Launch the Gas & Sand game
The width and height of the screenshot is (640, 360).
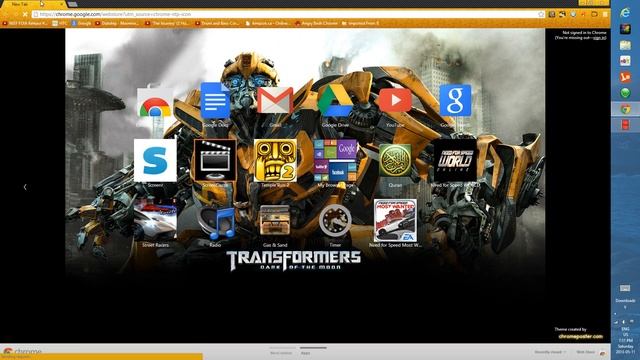275,220
